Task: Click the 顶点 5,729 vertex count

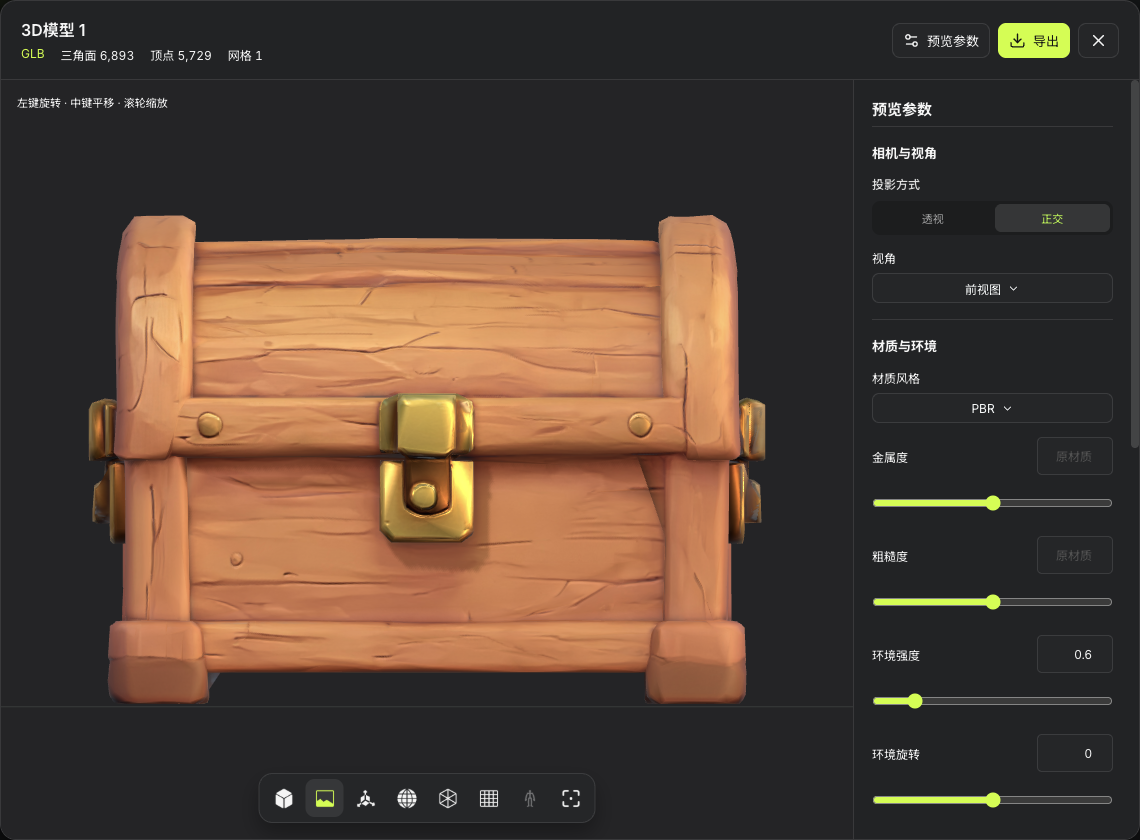Action: pos(181,56)
